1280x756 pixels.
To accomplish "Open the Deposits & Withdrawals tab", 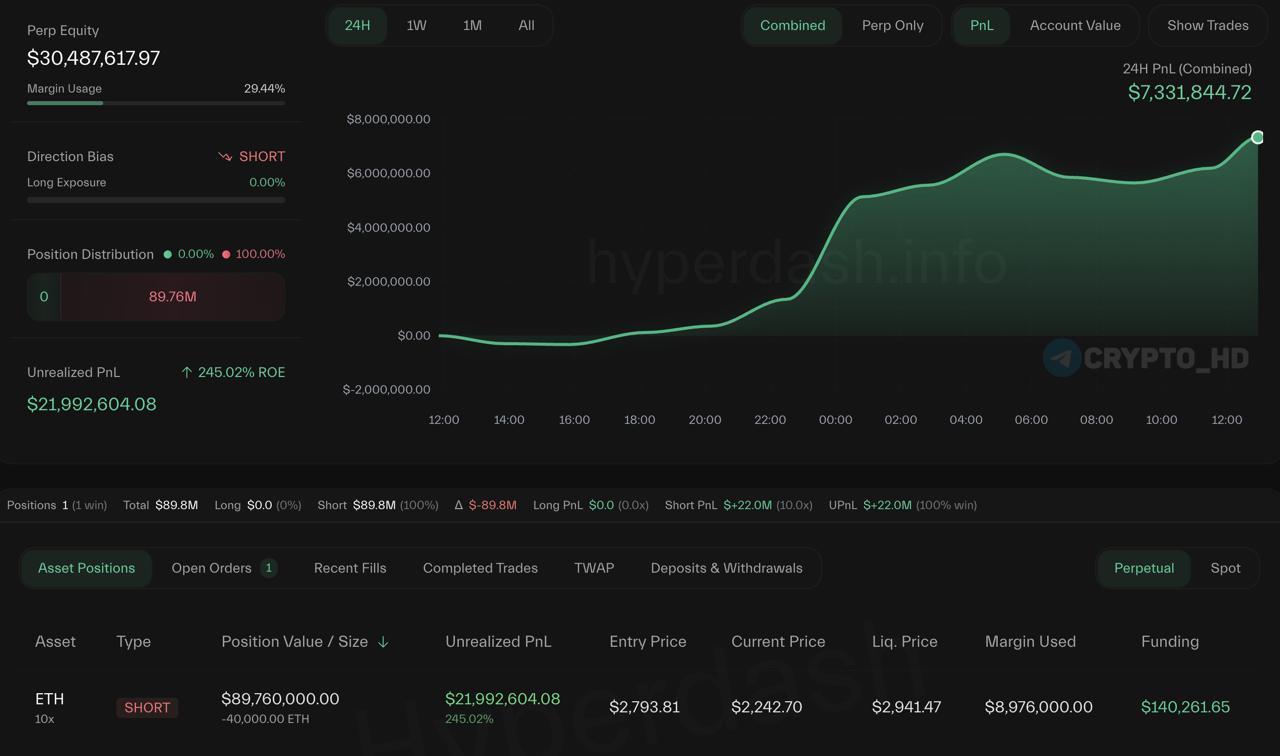I will 727,568.
